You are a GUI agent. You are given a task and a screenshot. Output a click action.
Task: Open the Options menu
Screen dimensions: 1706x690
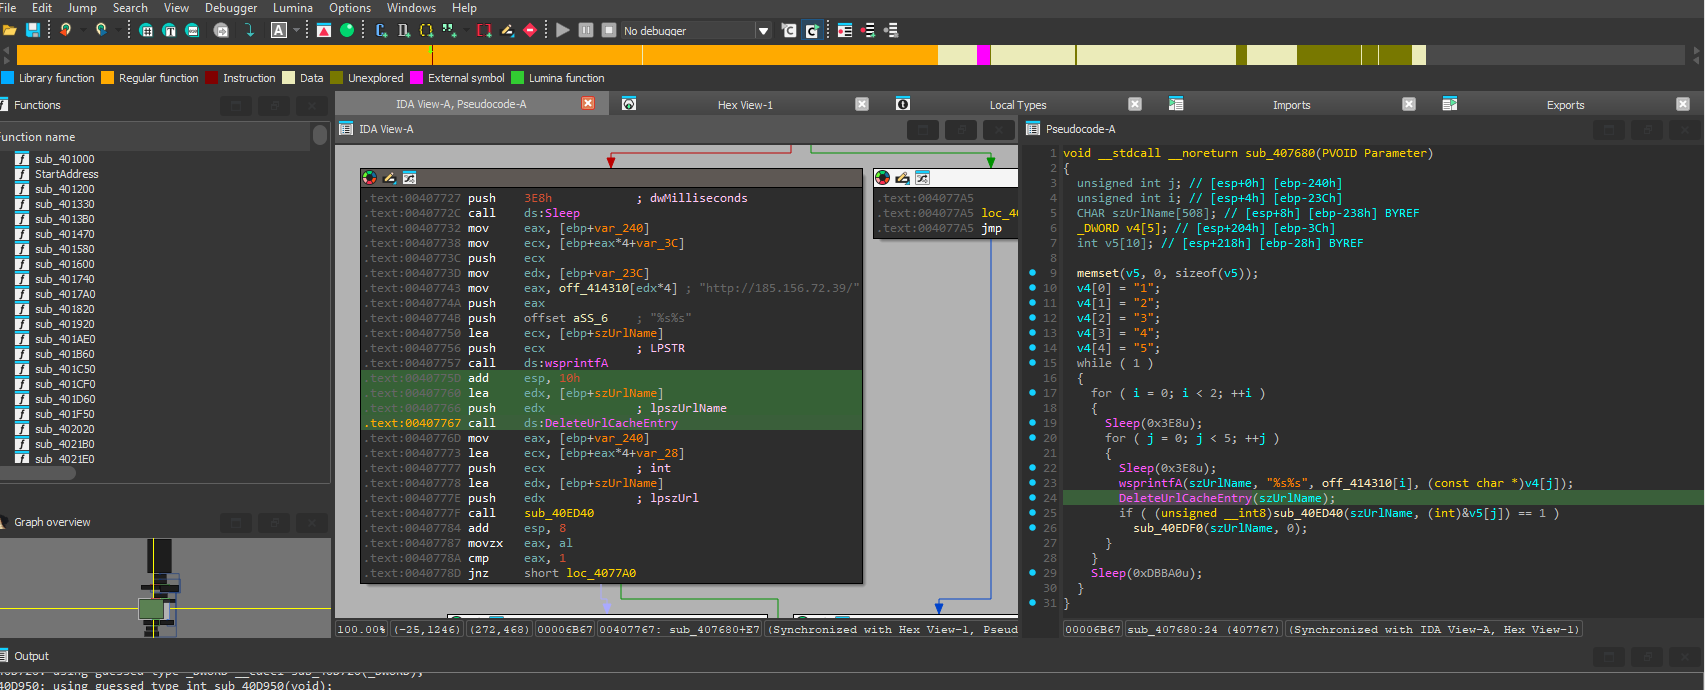pyautogui.click(x=350, y=8)
